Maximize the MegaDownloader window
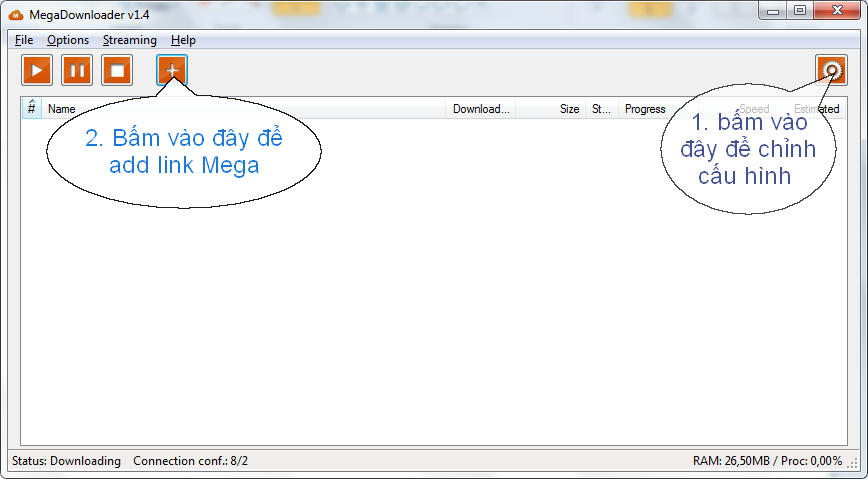 [x=799, y=11]
